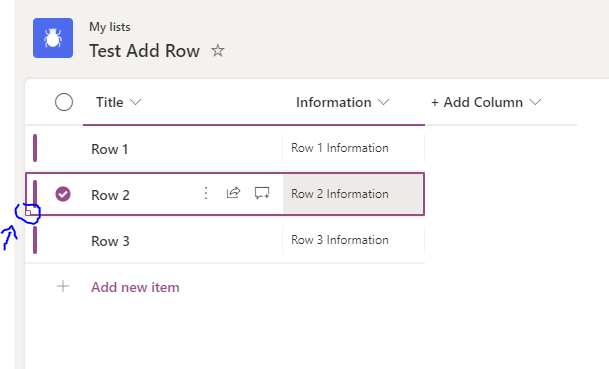Open Row 2 more actions ellipsis
Image resolution: width=609 pixels, height=369 pixels.
coord(206,193)
